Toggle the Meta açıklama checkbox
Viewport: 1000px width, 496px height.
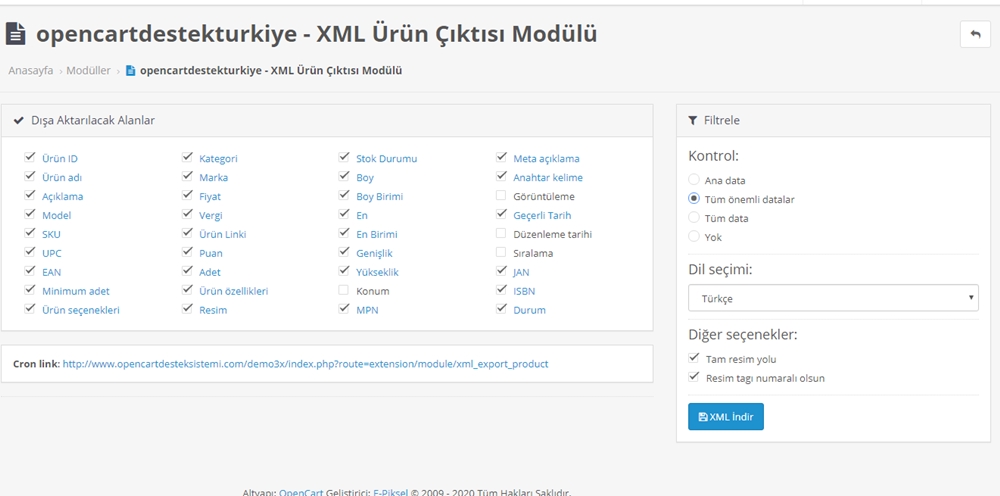tap(501, 157)
